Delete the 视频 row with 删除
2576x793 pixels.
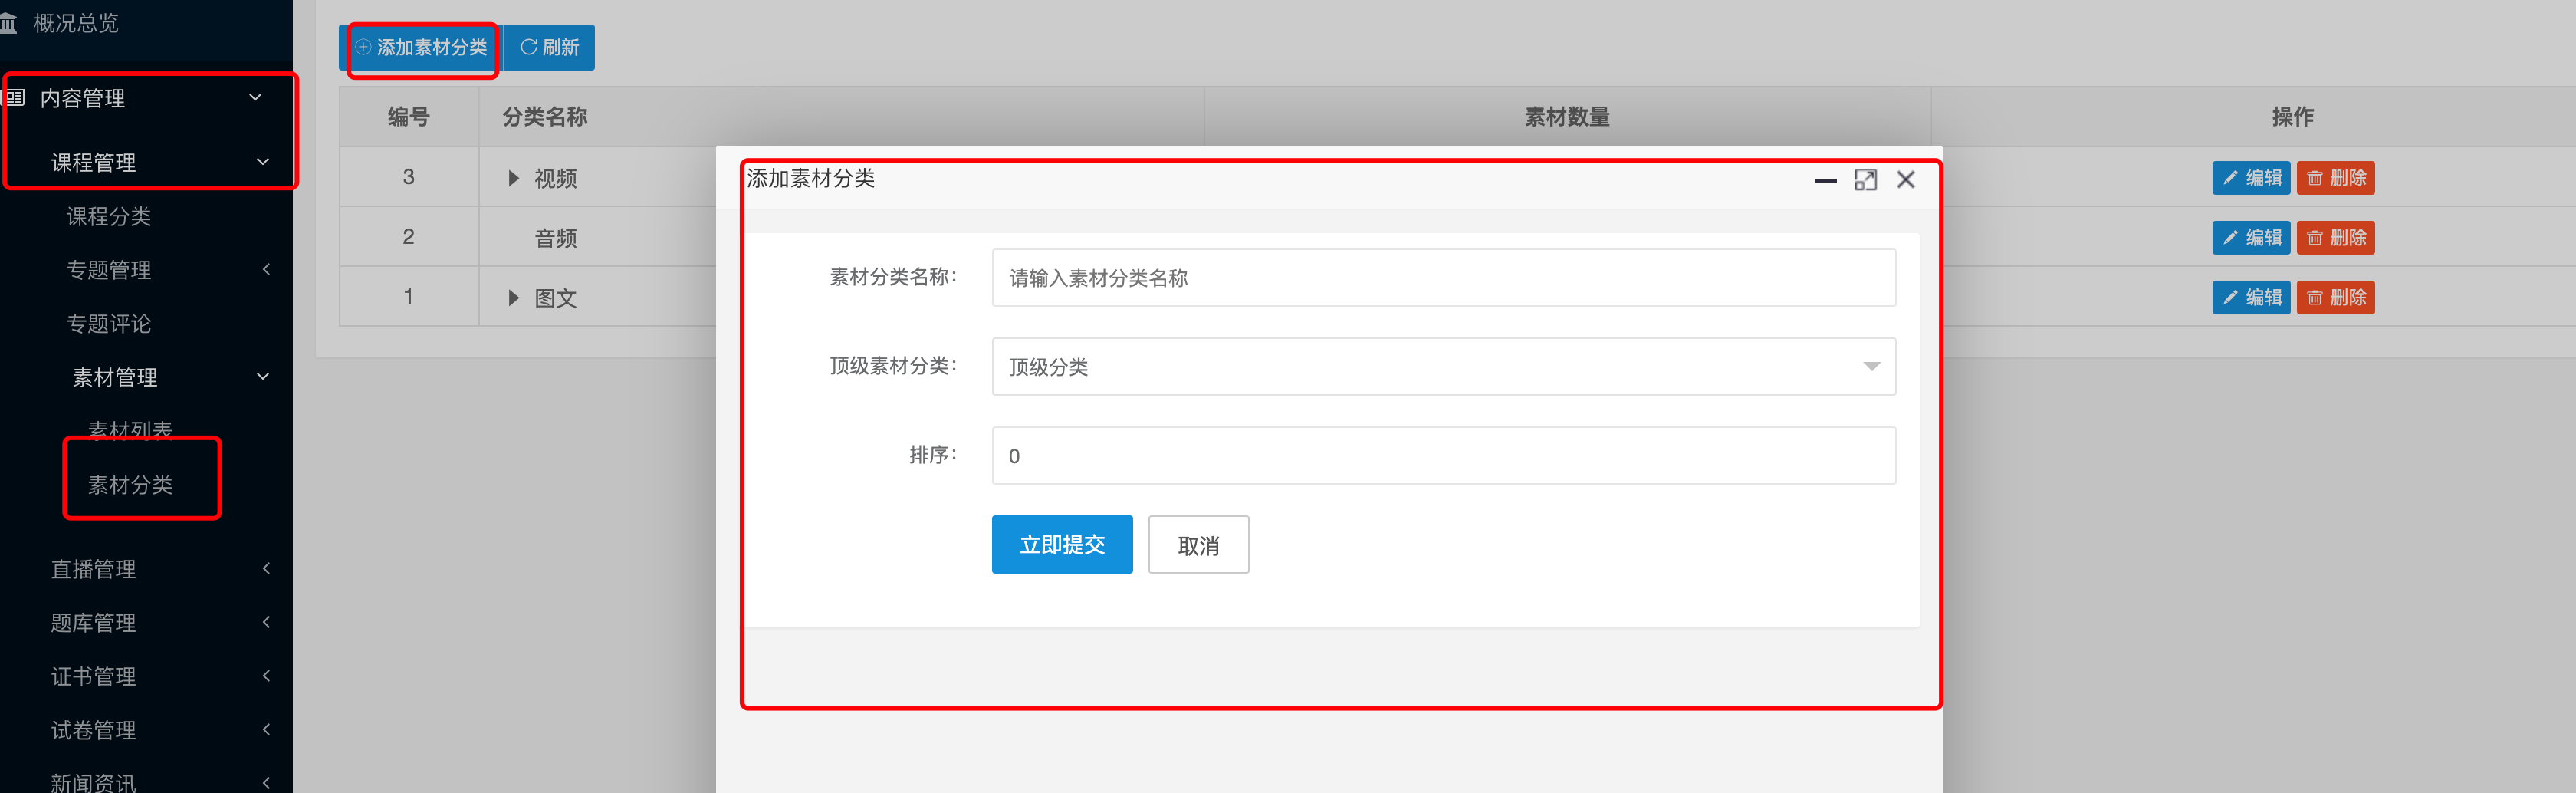[2335, 178]
